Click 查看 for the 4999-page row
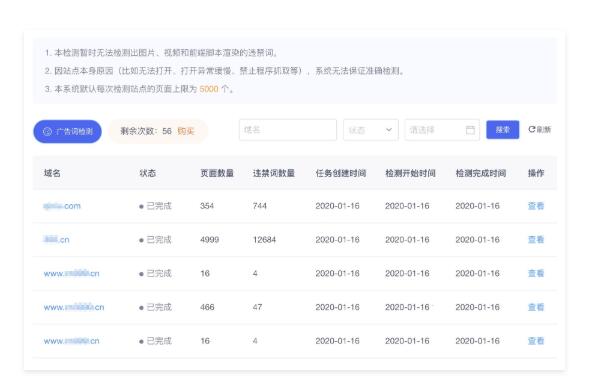The height and width of the screenshot is (385, 594). click(x=536, y=239)
